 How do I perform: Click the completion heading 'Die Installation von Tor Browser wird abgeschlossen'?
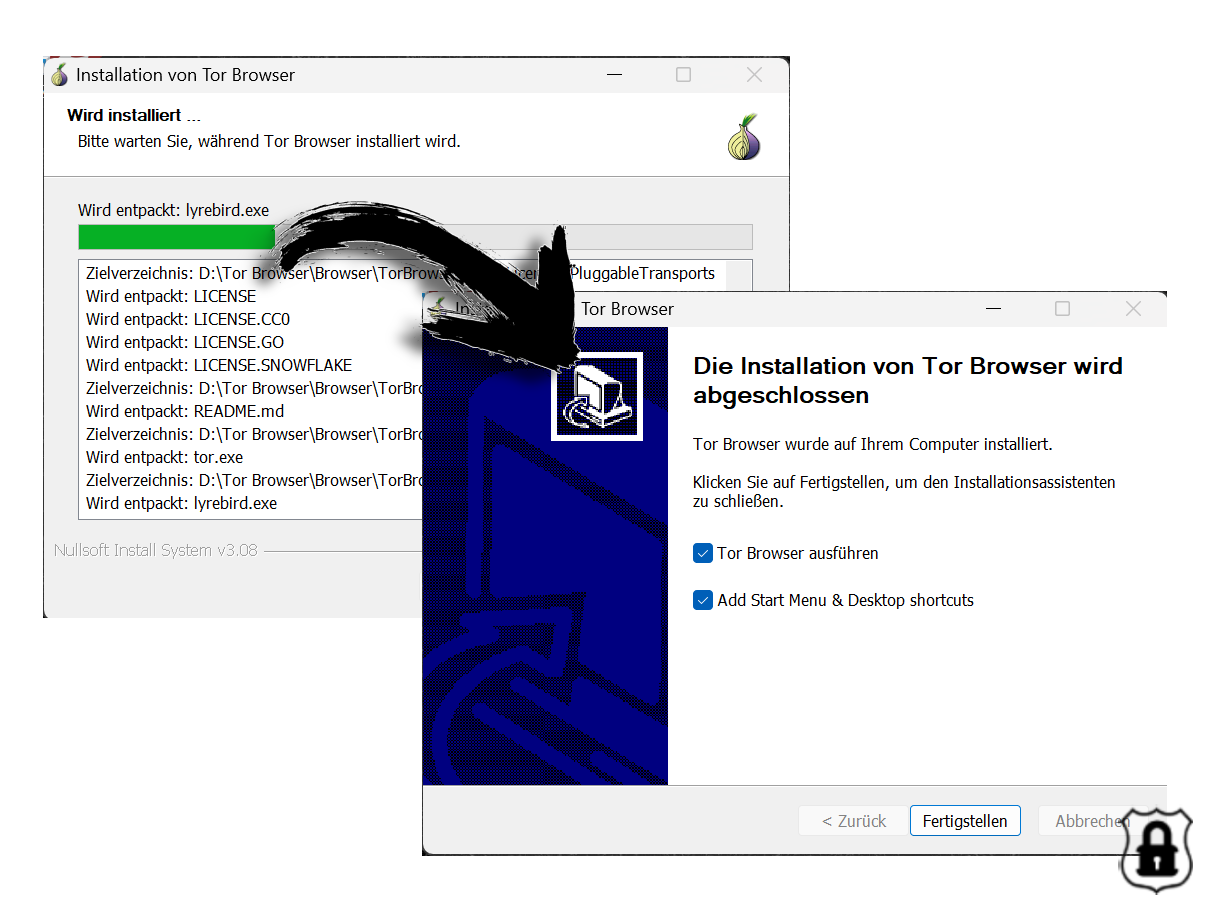point(908,380)
